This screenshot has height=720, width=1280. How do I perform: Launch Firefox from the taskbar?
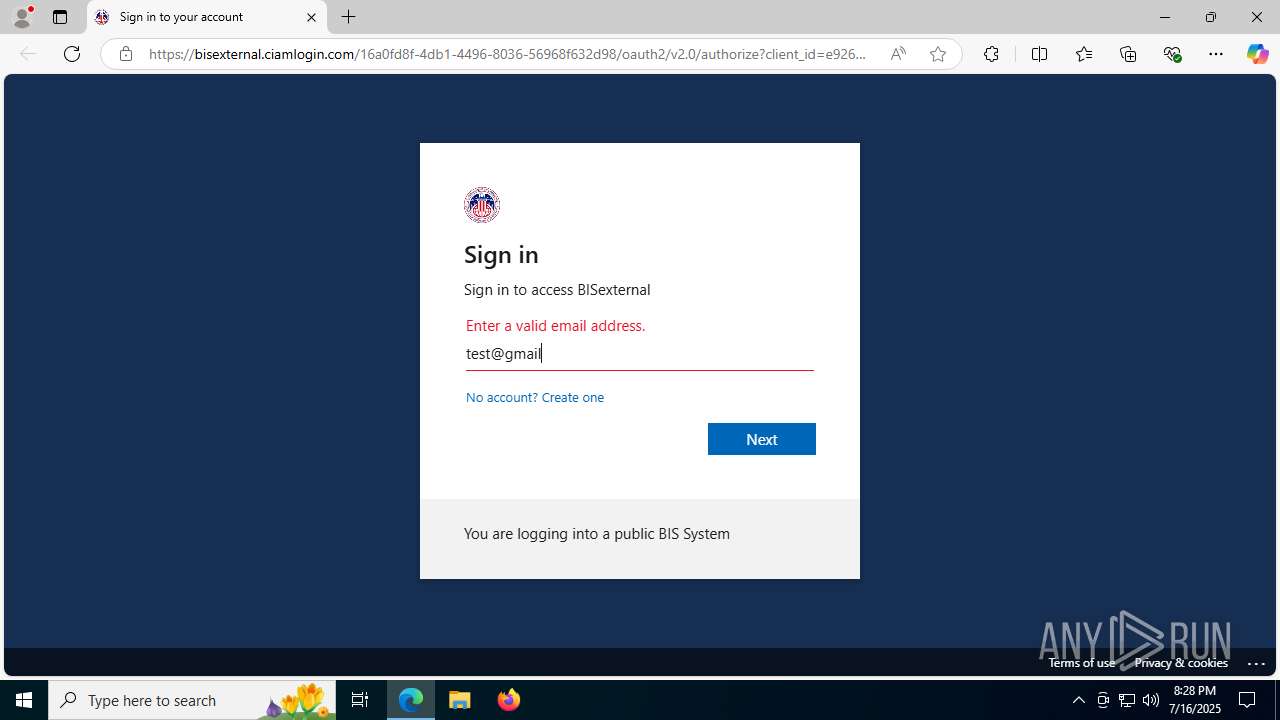[509, 700]
